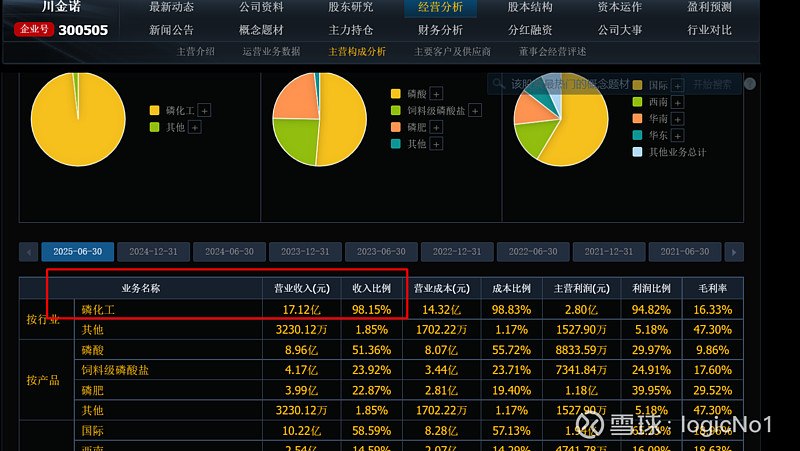
Task: Expand the 西南 region legend plus button
Action: pos(677,103)
